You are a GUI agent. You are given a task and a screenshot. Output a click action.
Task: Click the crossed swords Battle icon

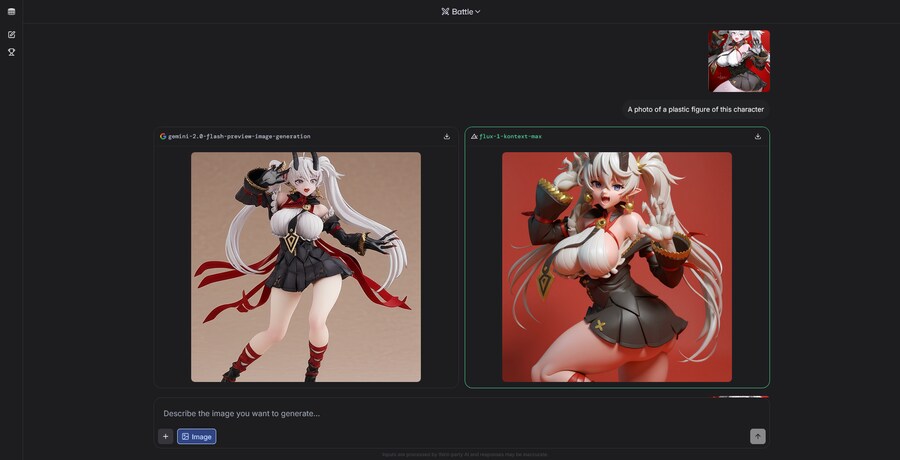click(445, 11)
